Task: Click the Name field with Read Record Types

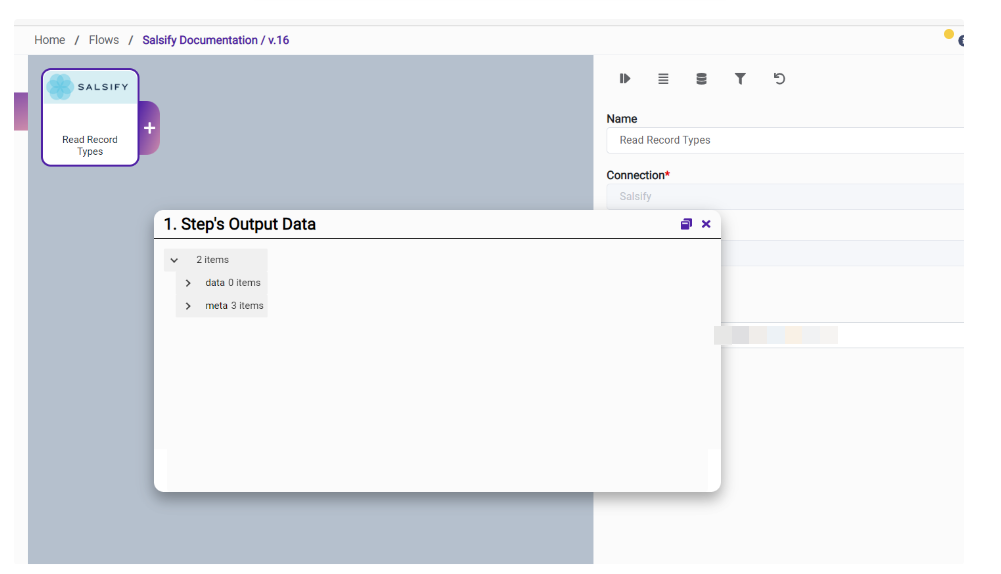Action: click(784, 141)
